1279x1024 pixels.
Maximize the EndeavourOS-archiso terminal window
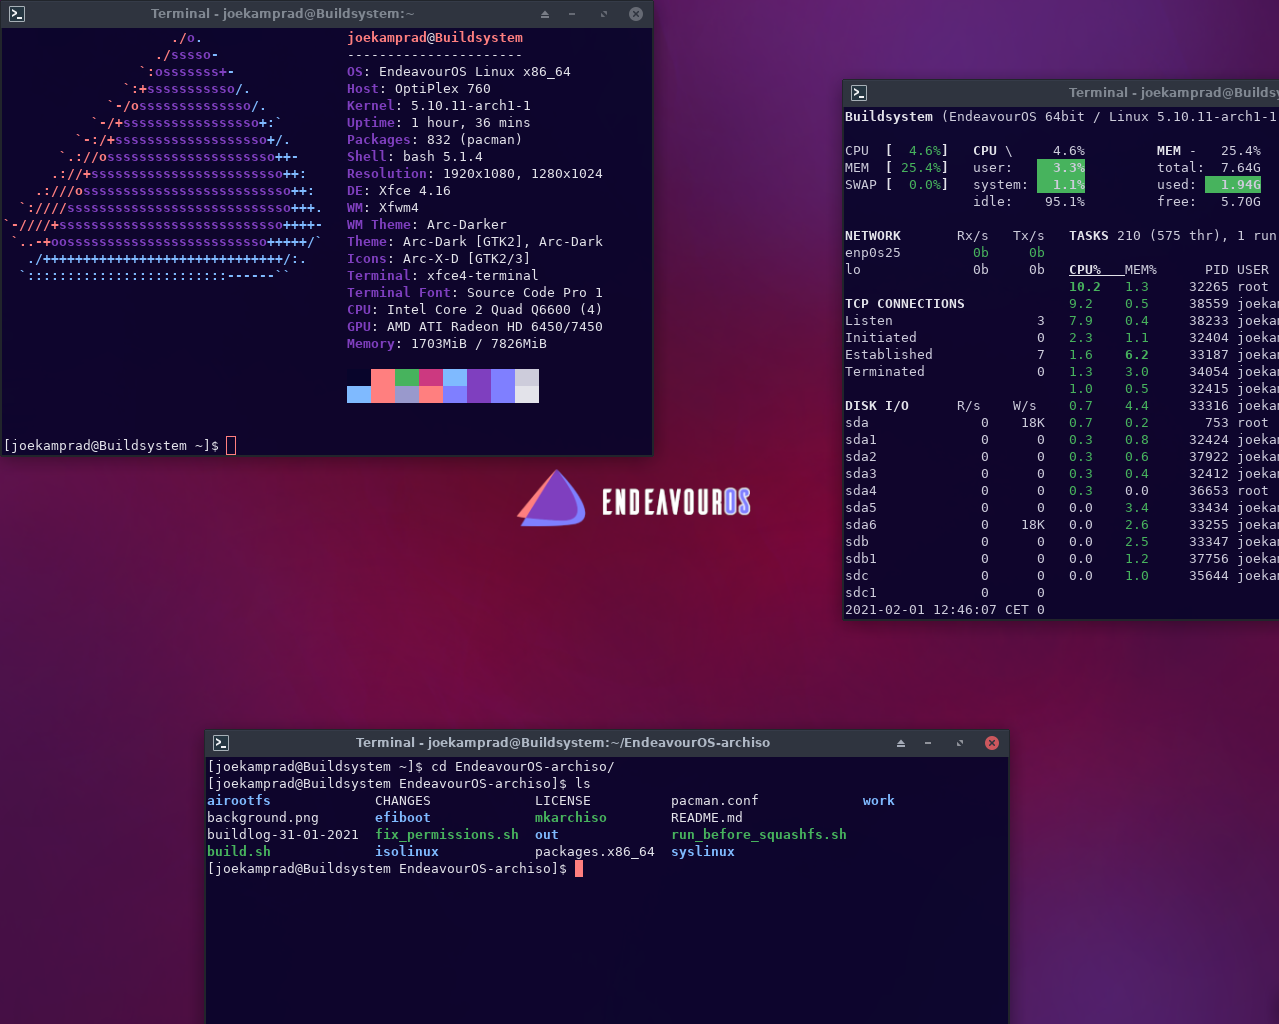(x=960, y=743)
